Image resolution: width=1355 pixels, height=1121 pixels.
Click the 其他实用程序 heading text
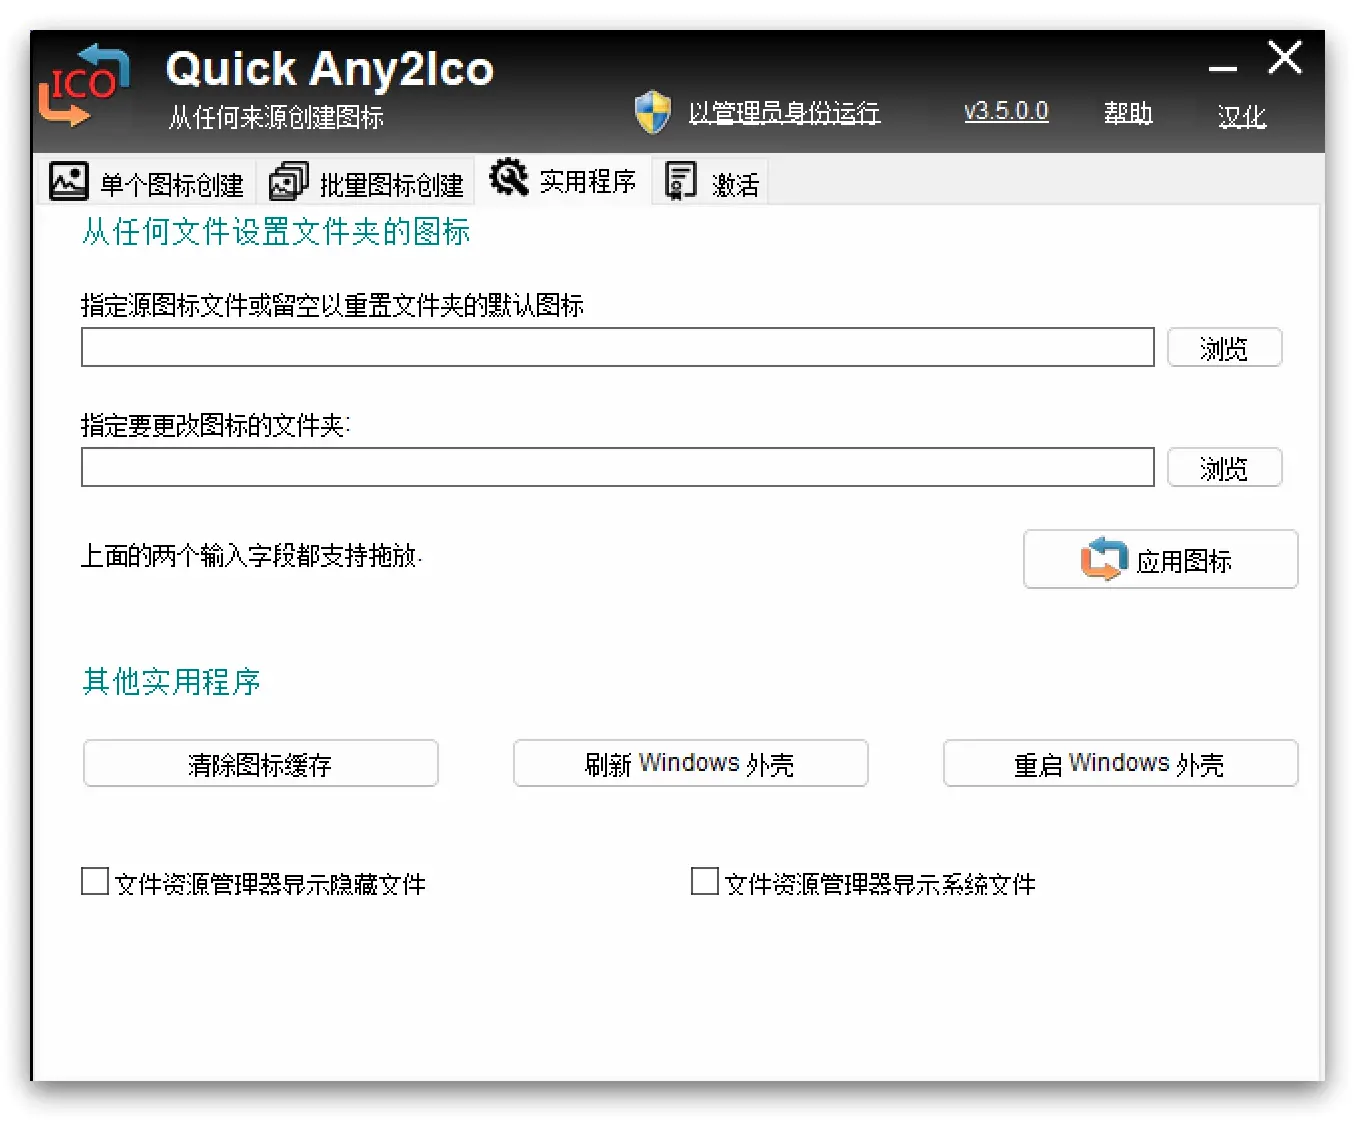click(x=171, y=682)
